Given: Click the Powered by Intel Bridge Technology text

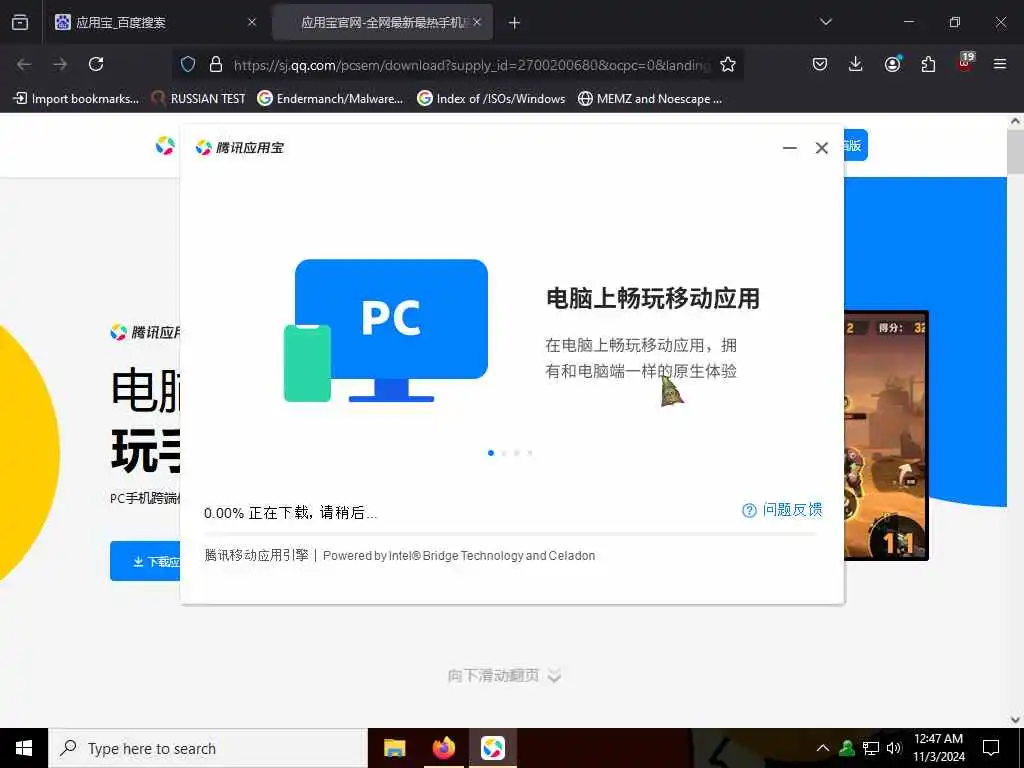Looking at the screenshot, I should click(x=459, y=556).
